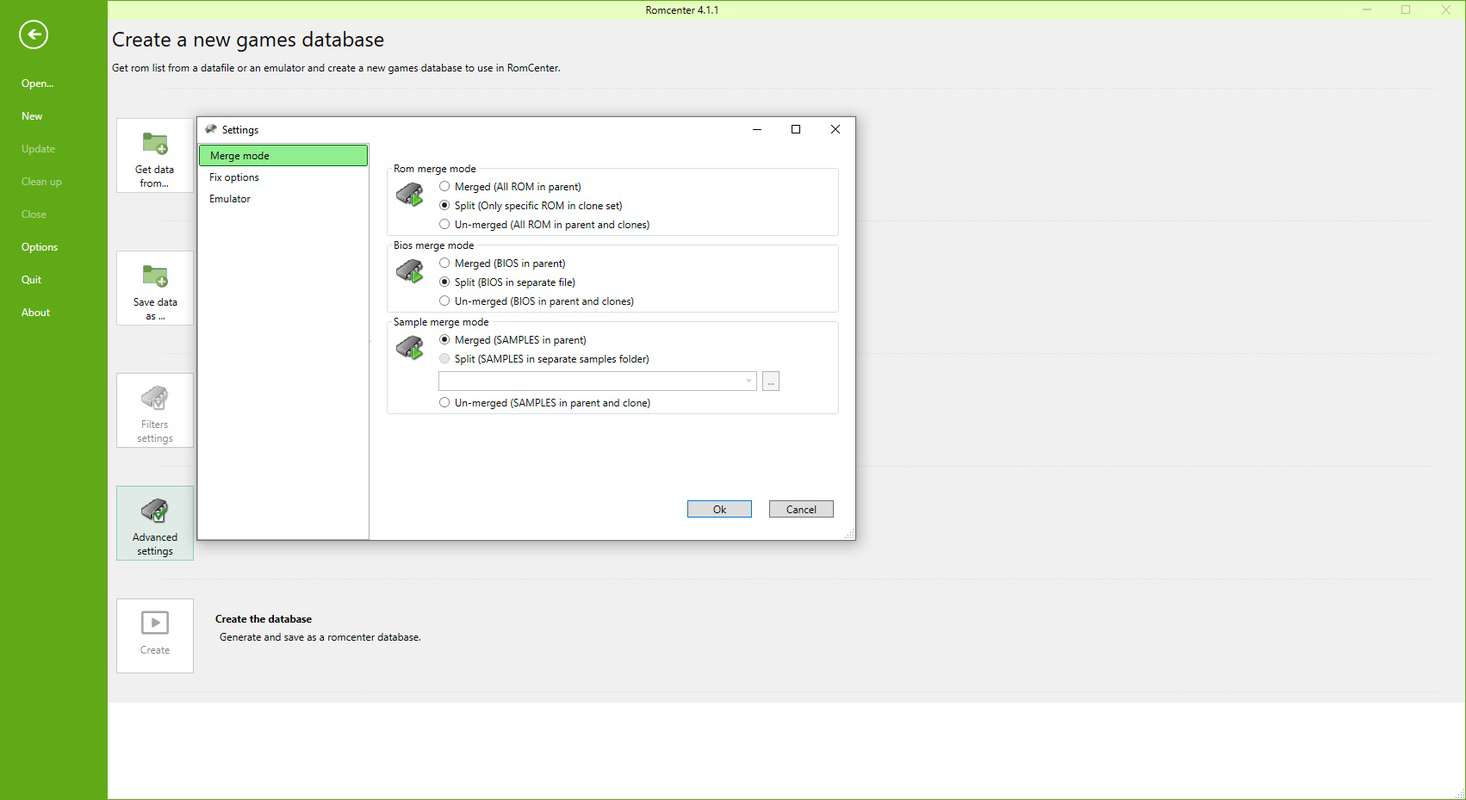Select Un-merged (SAMPLES in parent and clone)
This screenshot has height=800, width=1466.
coord(545,403)
